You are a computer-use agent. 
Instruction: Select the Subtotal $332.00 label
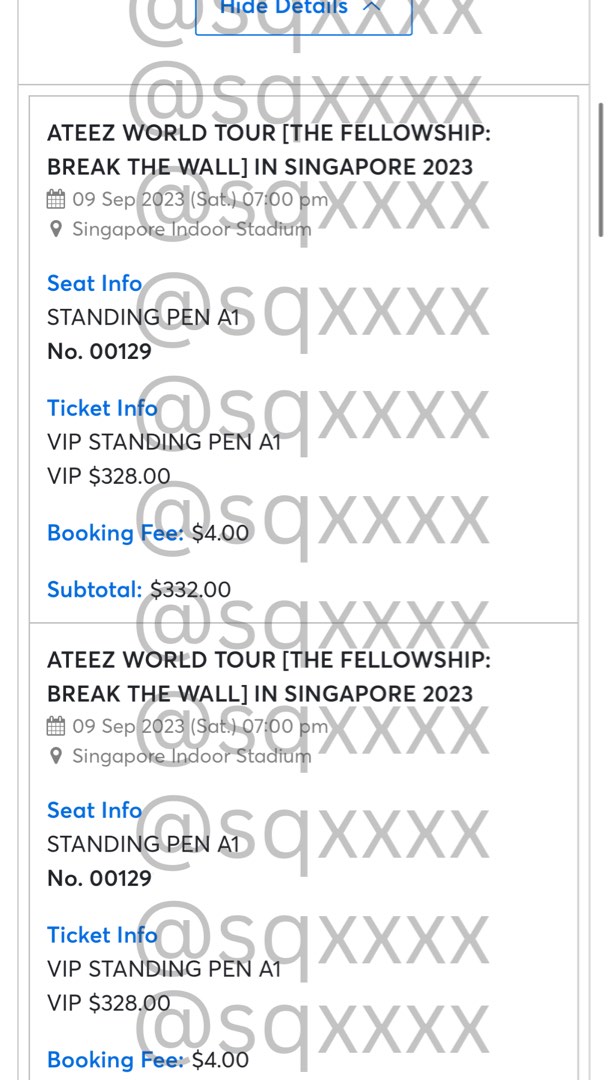[x=140, y=589]
